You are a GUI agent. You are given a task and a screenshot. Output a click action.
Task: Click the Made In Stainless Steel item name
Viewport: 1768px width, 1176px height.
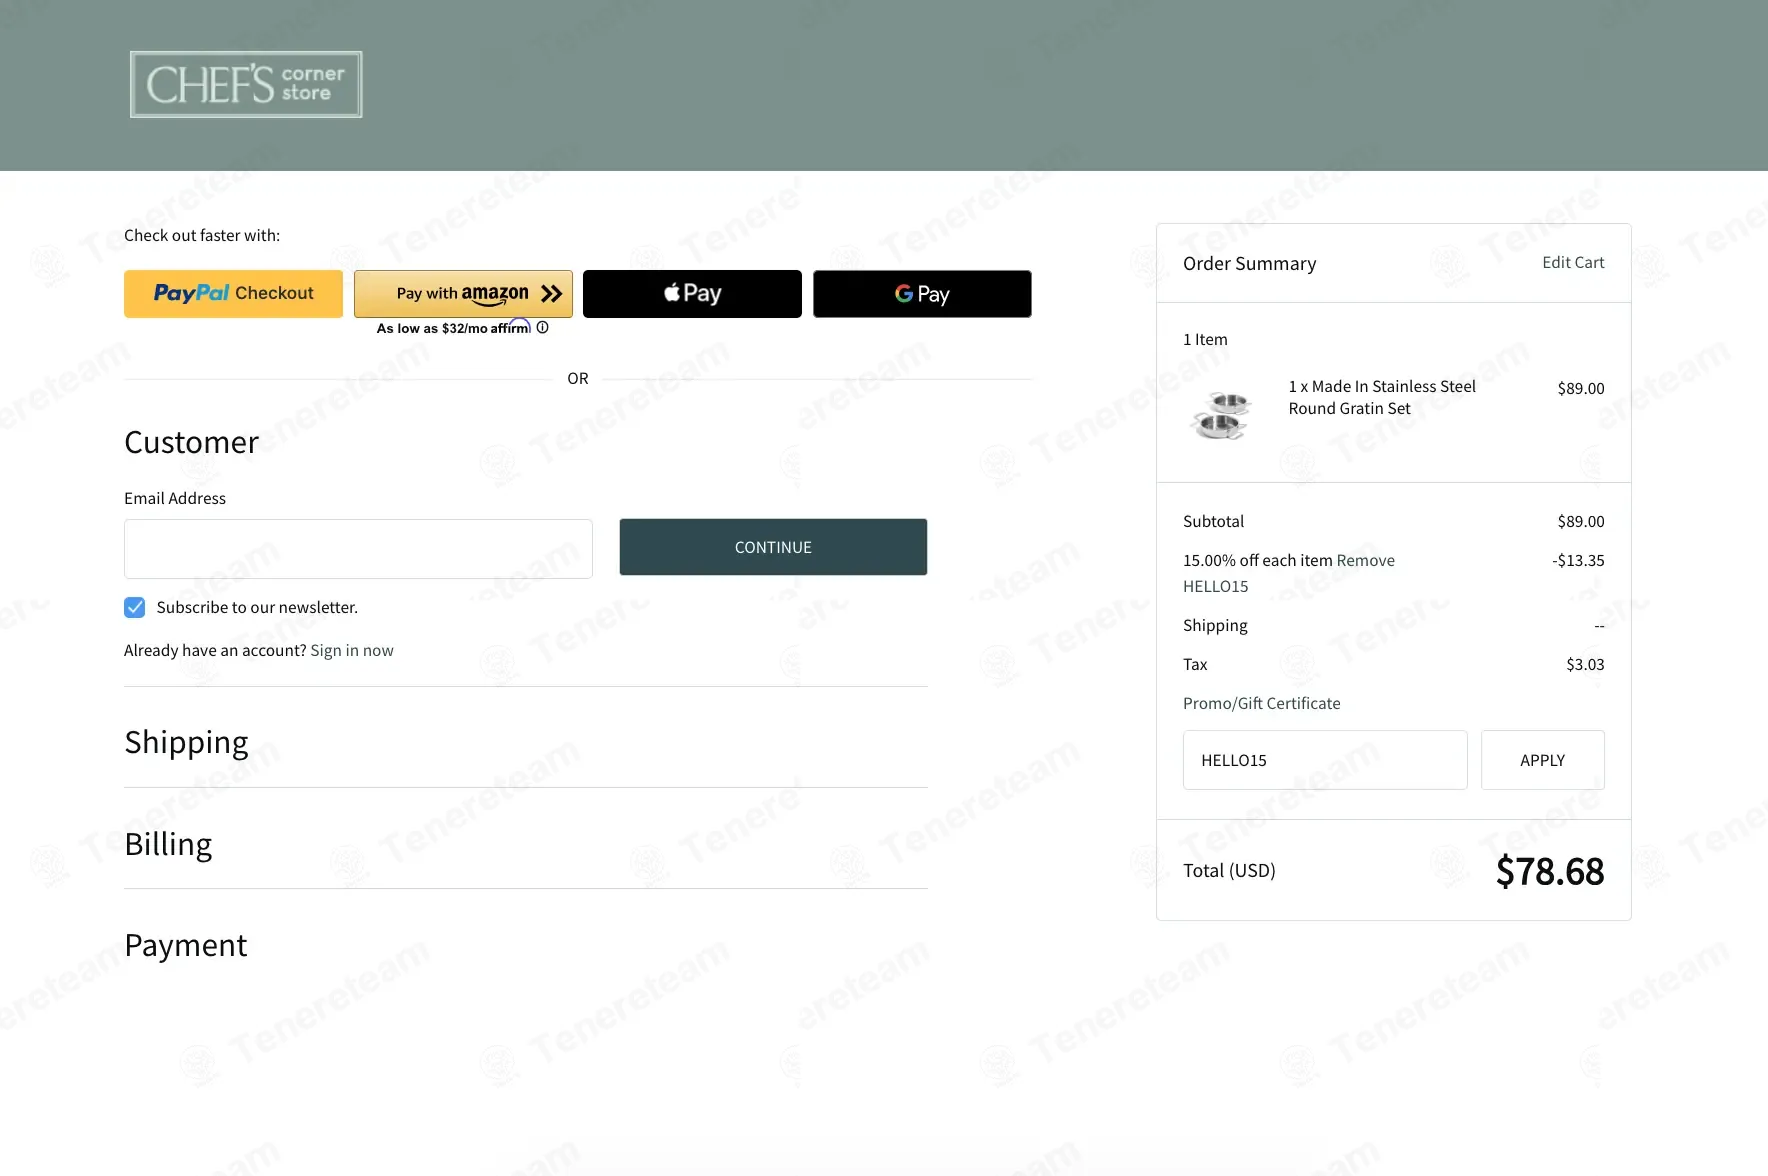point(1381,398)
